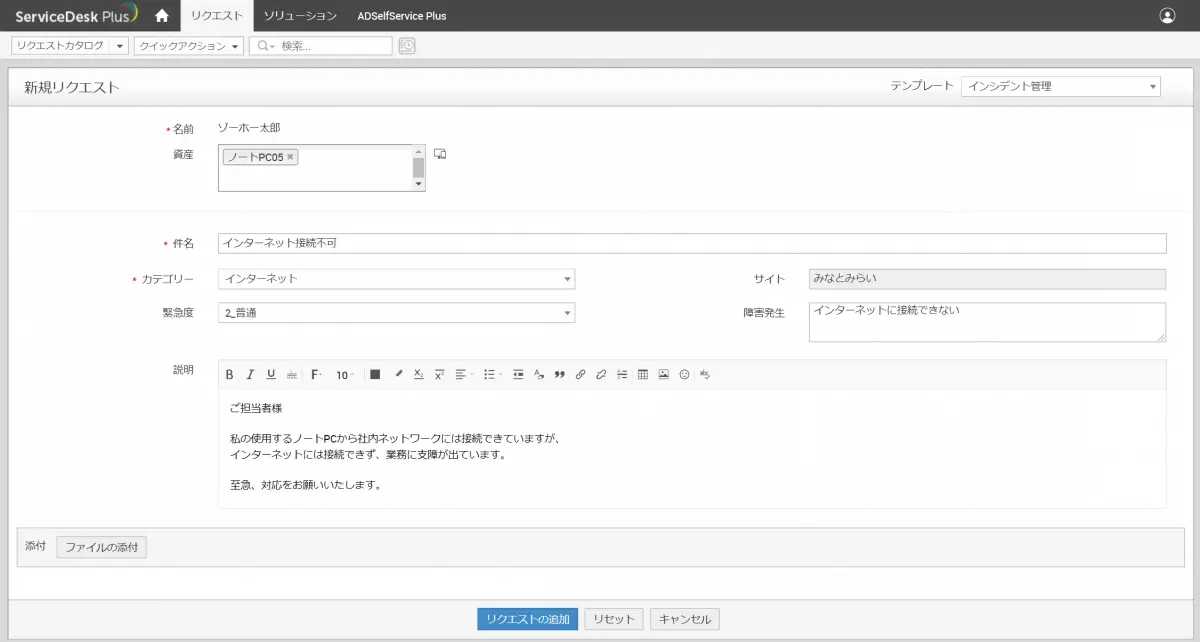Open the user profile icon
The height and width of the screenshot is (642, 1200).
pos(1167,16)
